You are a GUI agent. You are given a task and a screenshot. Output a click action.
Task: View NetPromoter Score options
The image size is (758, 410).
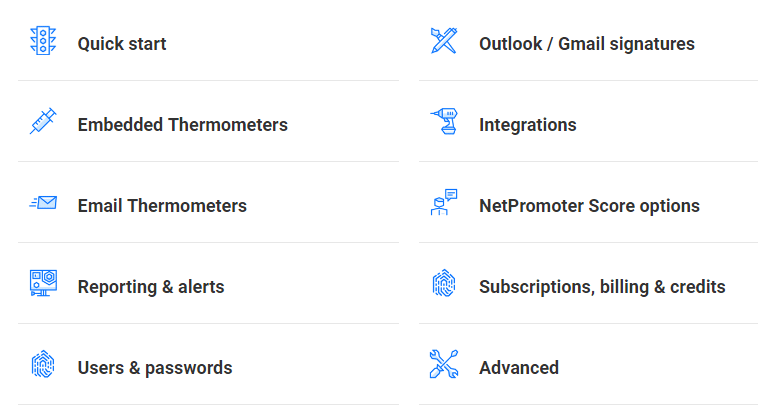click(589, 206)
